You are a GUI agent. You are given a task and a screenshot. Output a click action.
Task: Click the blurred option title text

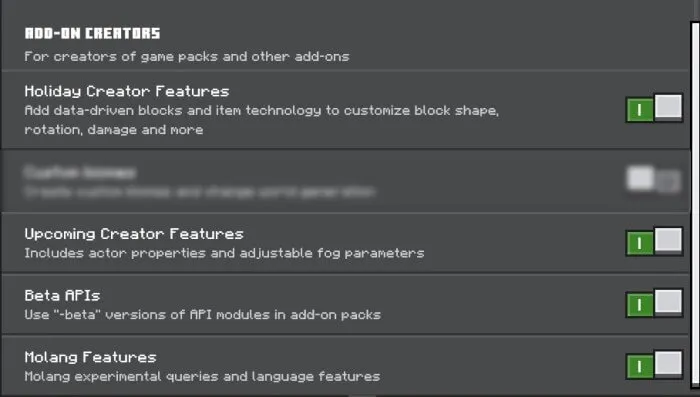coord(80,172)
